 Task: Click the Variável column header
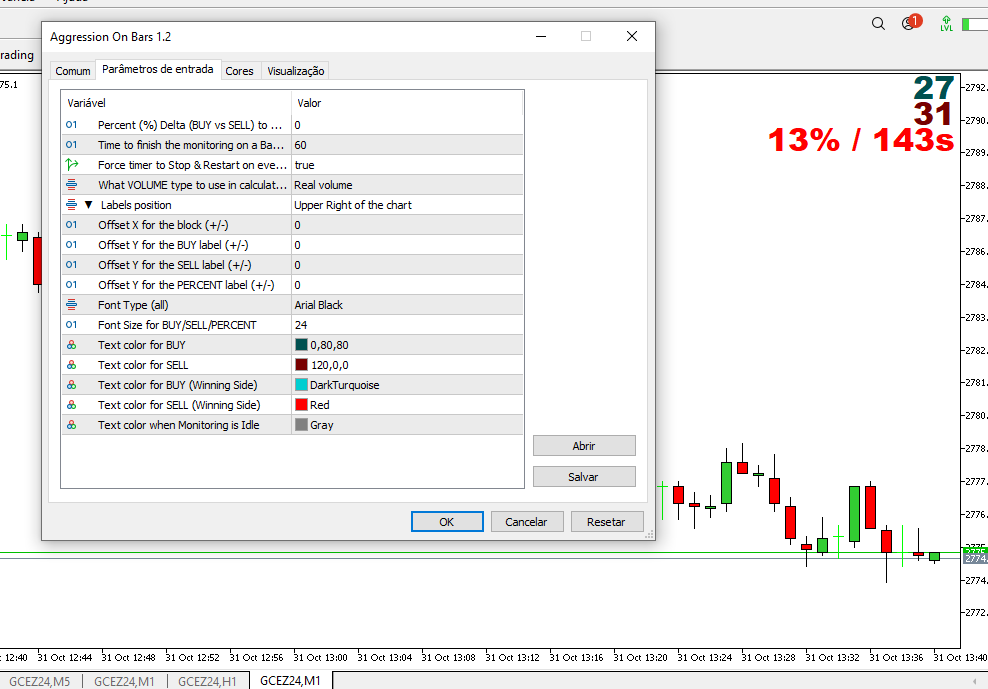pos(176,103)
